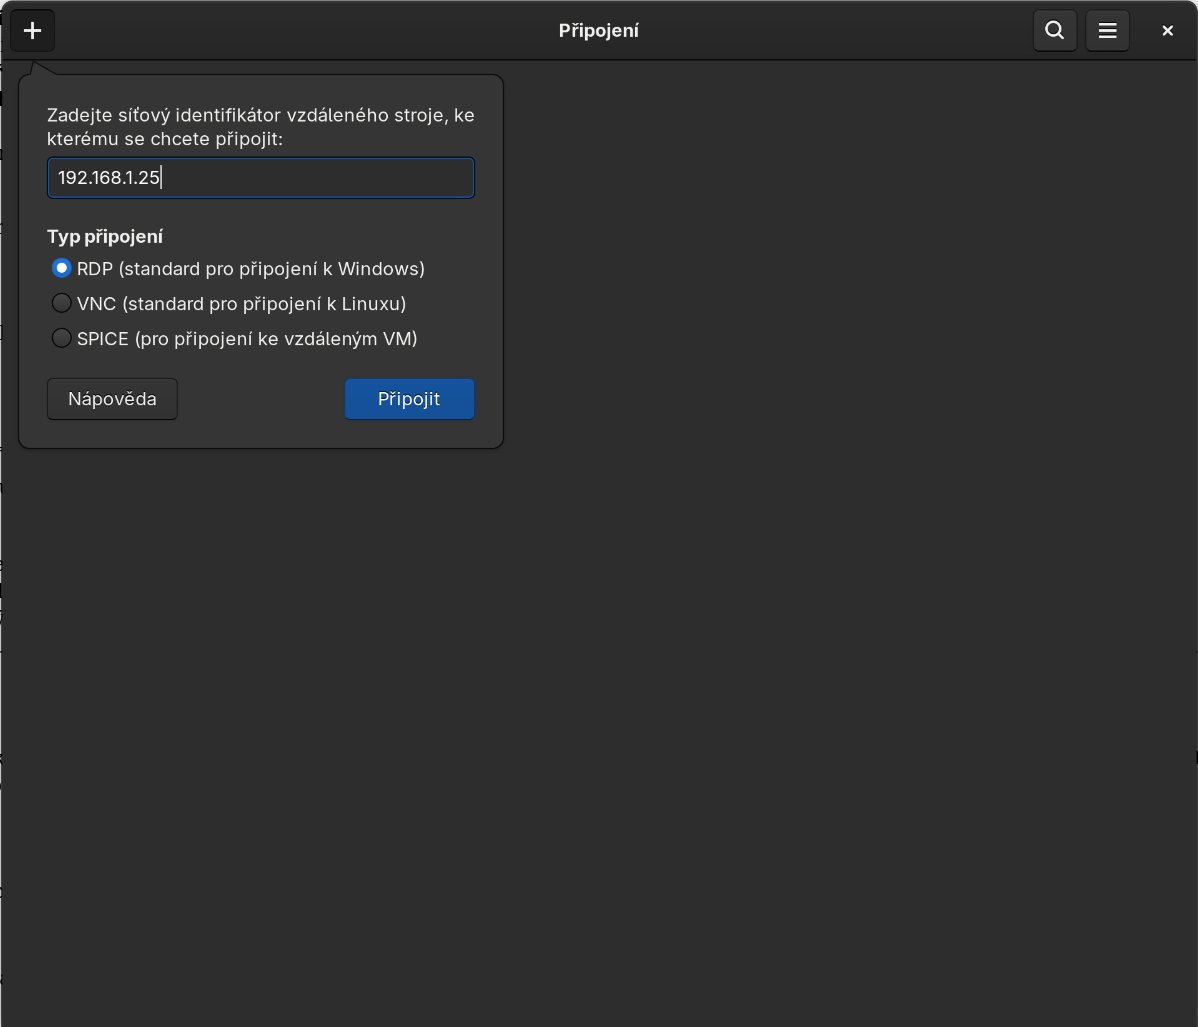Click empty header bar left of search icon
Viewport: 1198px width, 1027px height.
click(850, 31)
